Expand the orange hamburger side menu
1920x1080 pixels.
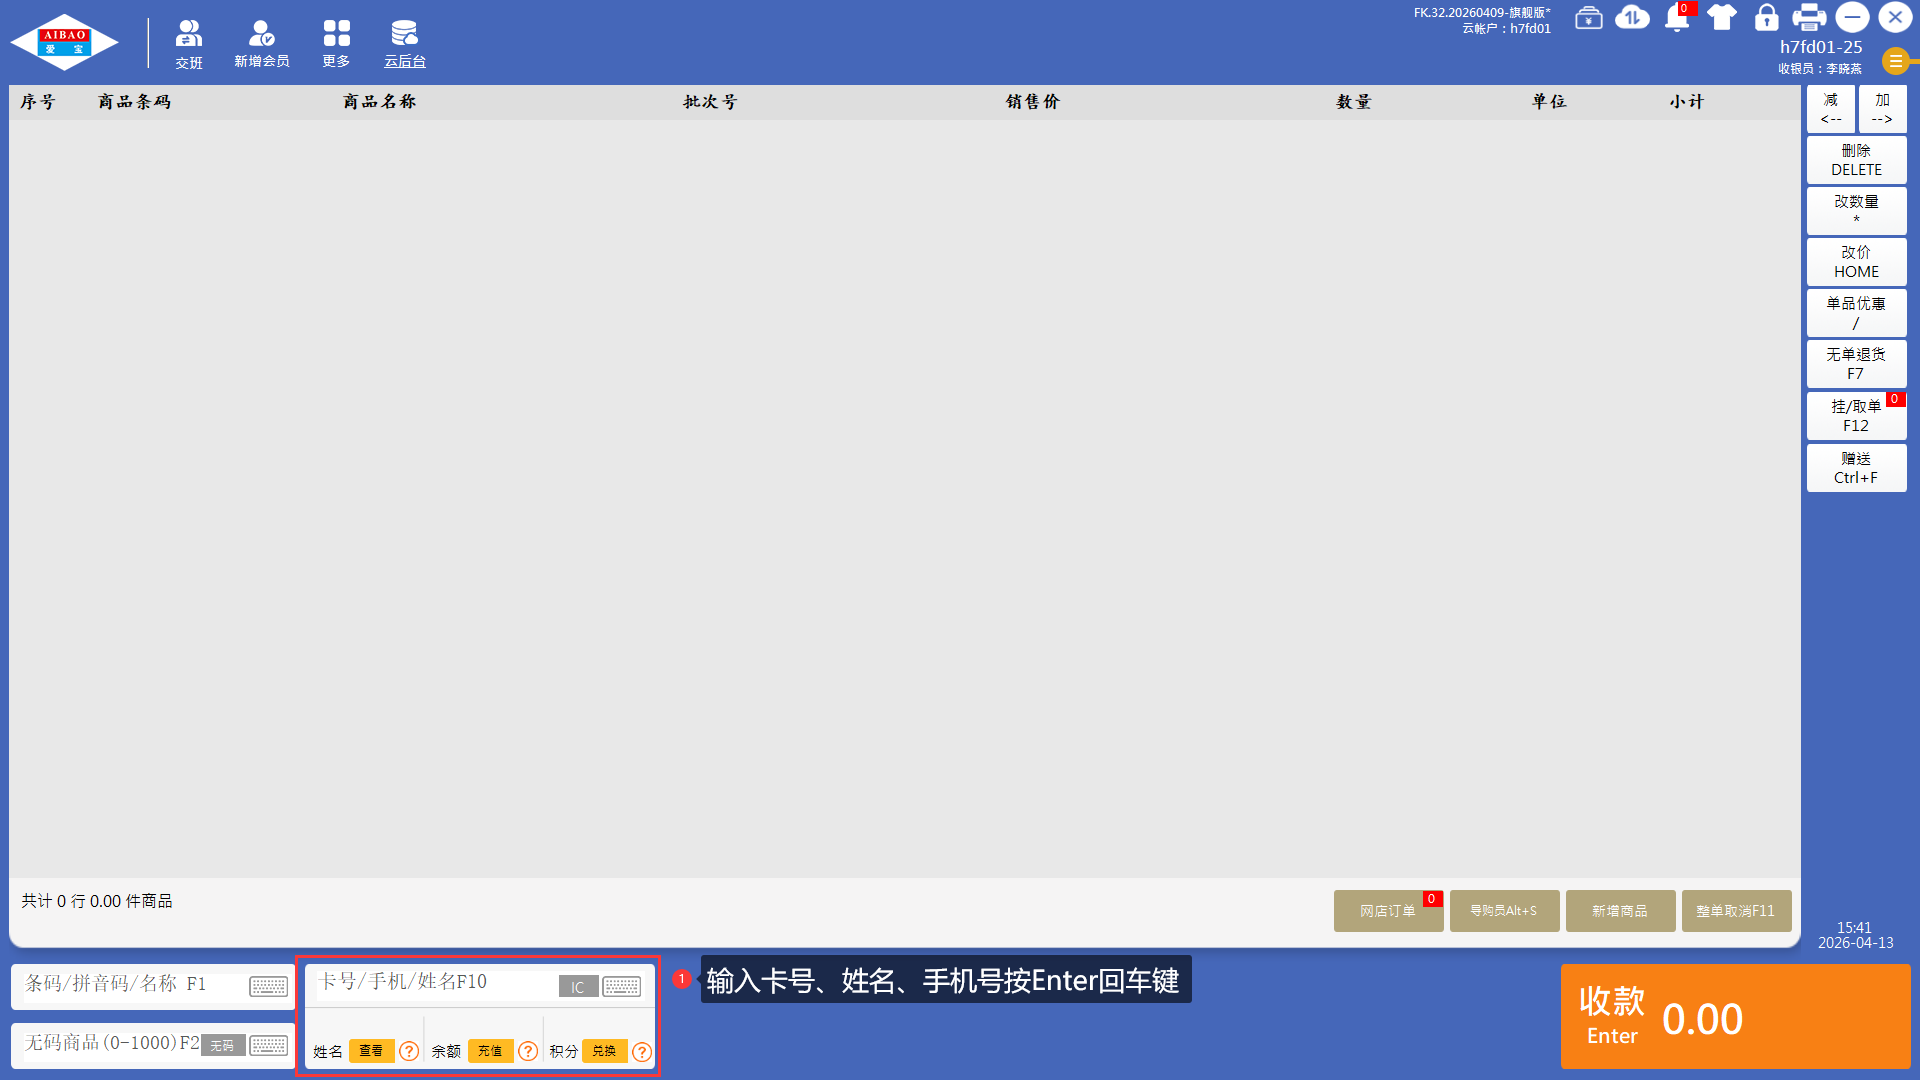(x=1895, y=61)
